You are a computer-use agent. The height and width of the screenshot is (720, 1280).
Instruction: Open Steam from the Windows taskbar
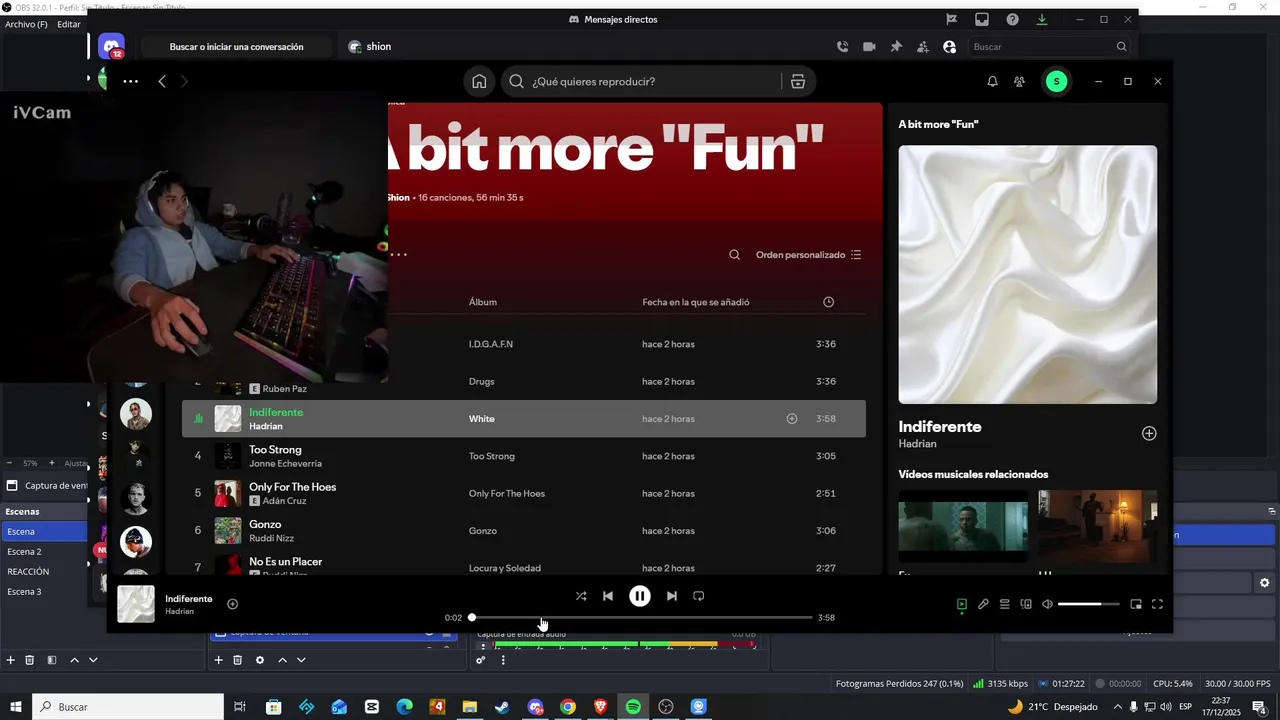click(502, 707)
